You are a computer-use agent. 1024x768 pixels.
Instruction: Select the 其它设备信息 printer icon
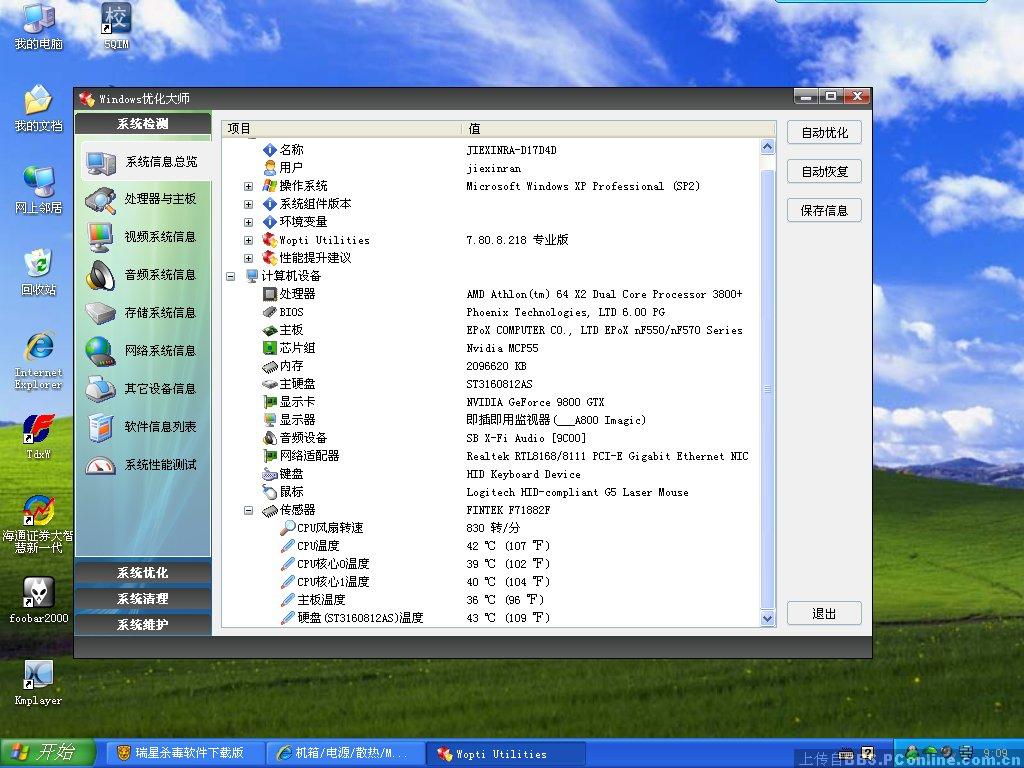[101, 389]
